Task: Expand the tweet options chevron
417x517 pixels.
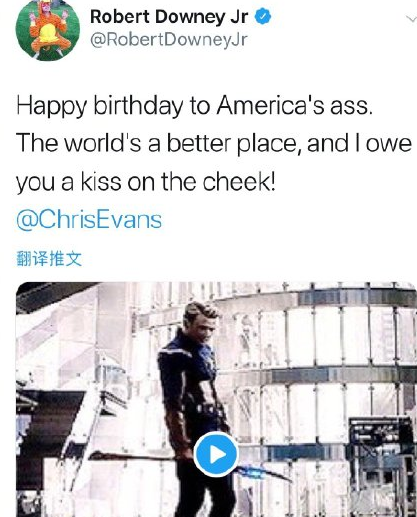Action: (x=411, y=19)
